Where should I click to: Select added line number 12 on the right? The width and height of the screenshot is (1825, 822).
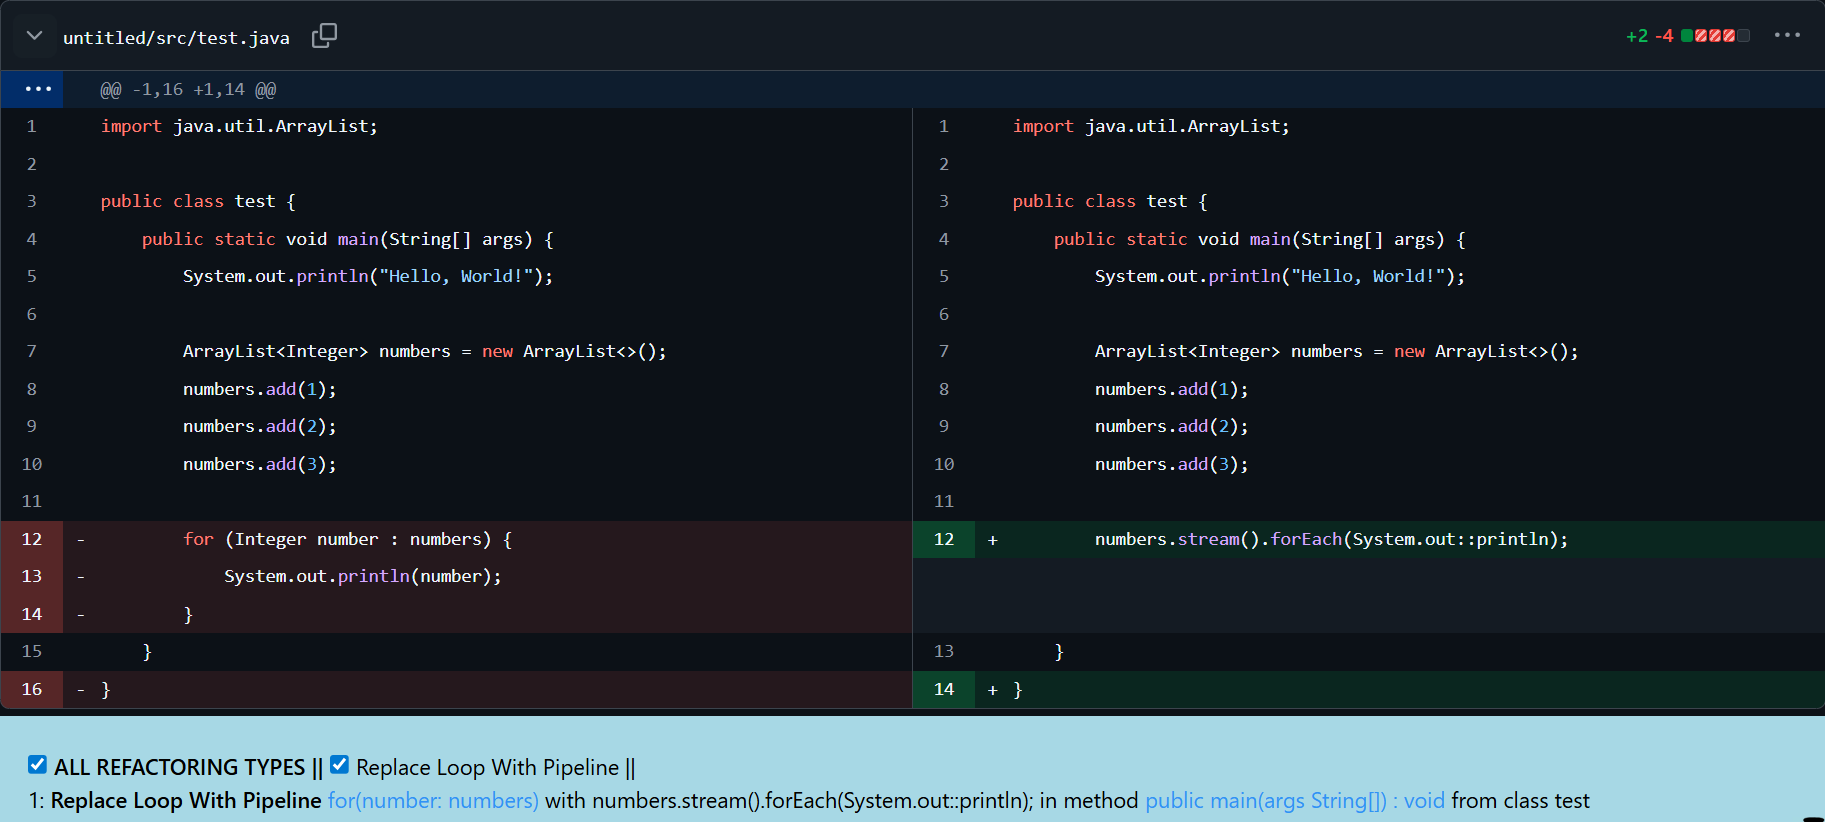point(943,539)
